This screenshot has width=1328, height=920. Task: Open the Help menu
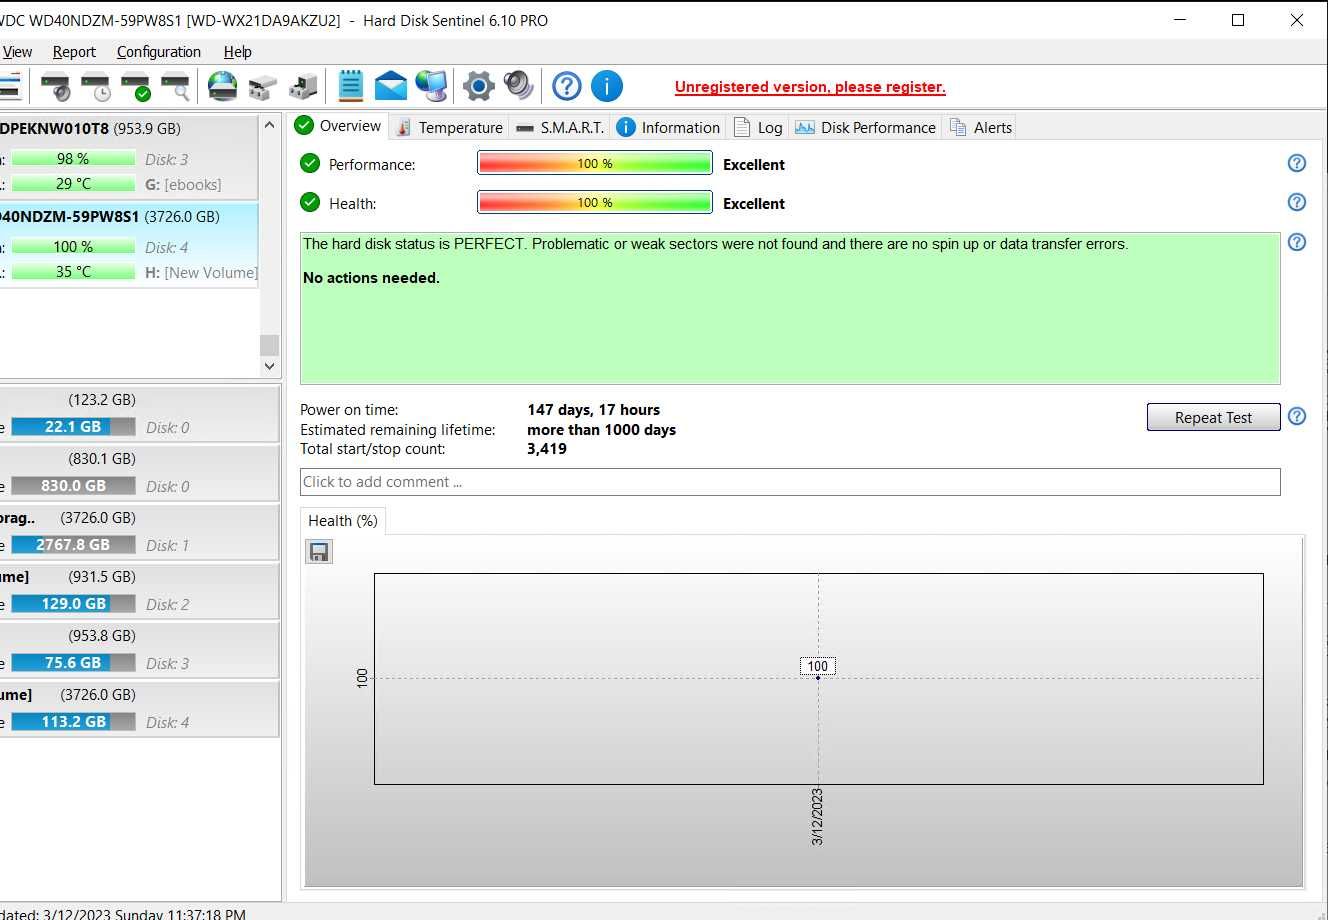tap(237, 52)
